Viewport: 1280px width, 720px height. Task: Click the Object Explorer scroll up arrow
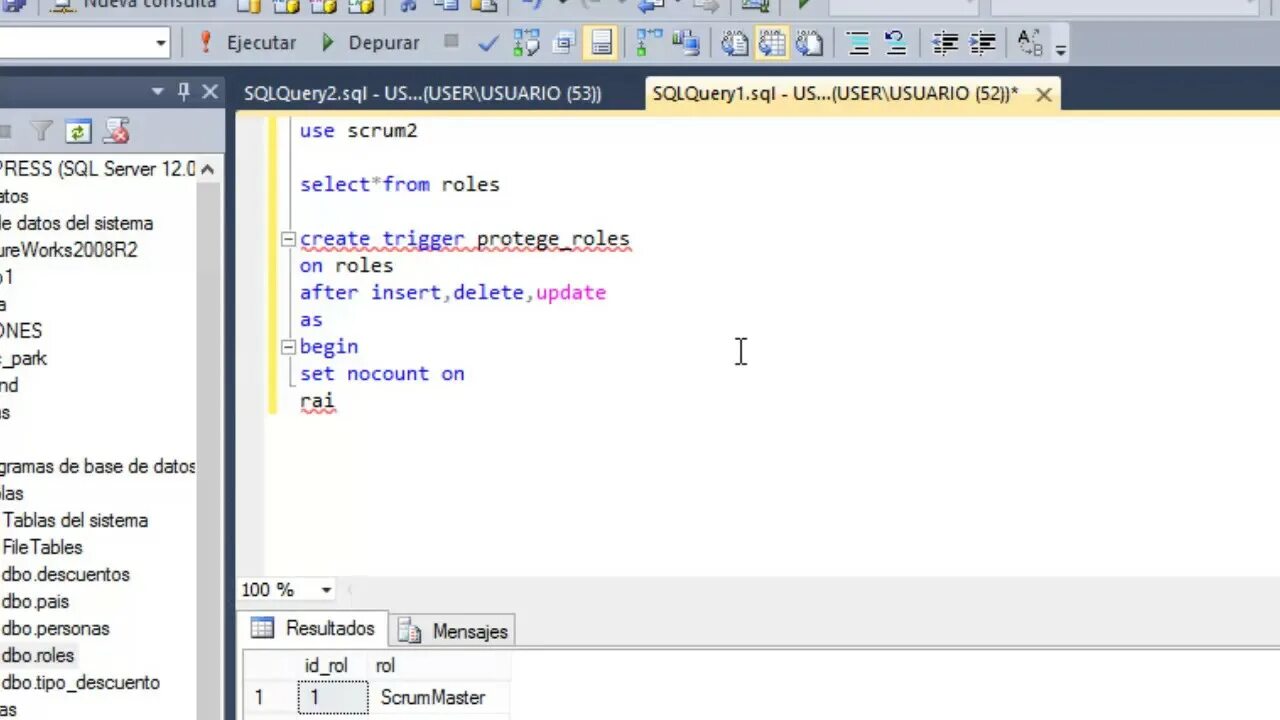(x=208, y=170)
